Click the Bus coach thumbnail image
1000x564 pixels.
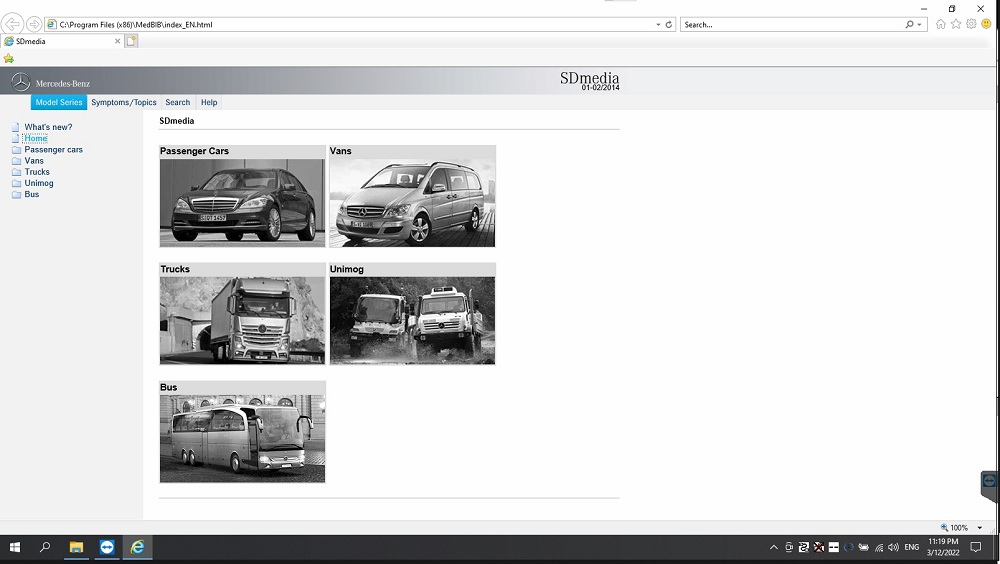(x=242, y=438)
